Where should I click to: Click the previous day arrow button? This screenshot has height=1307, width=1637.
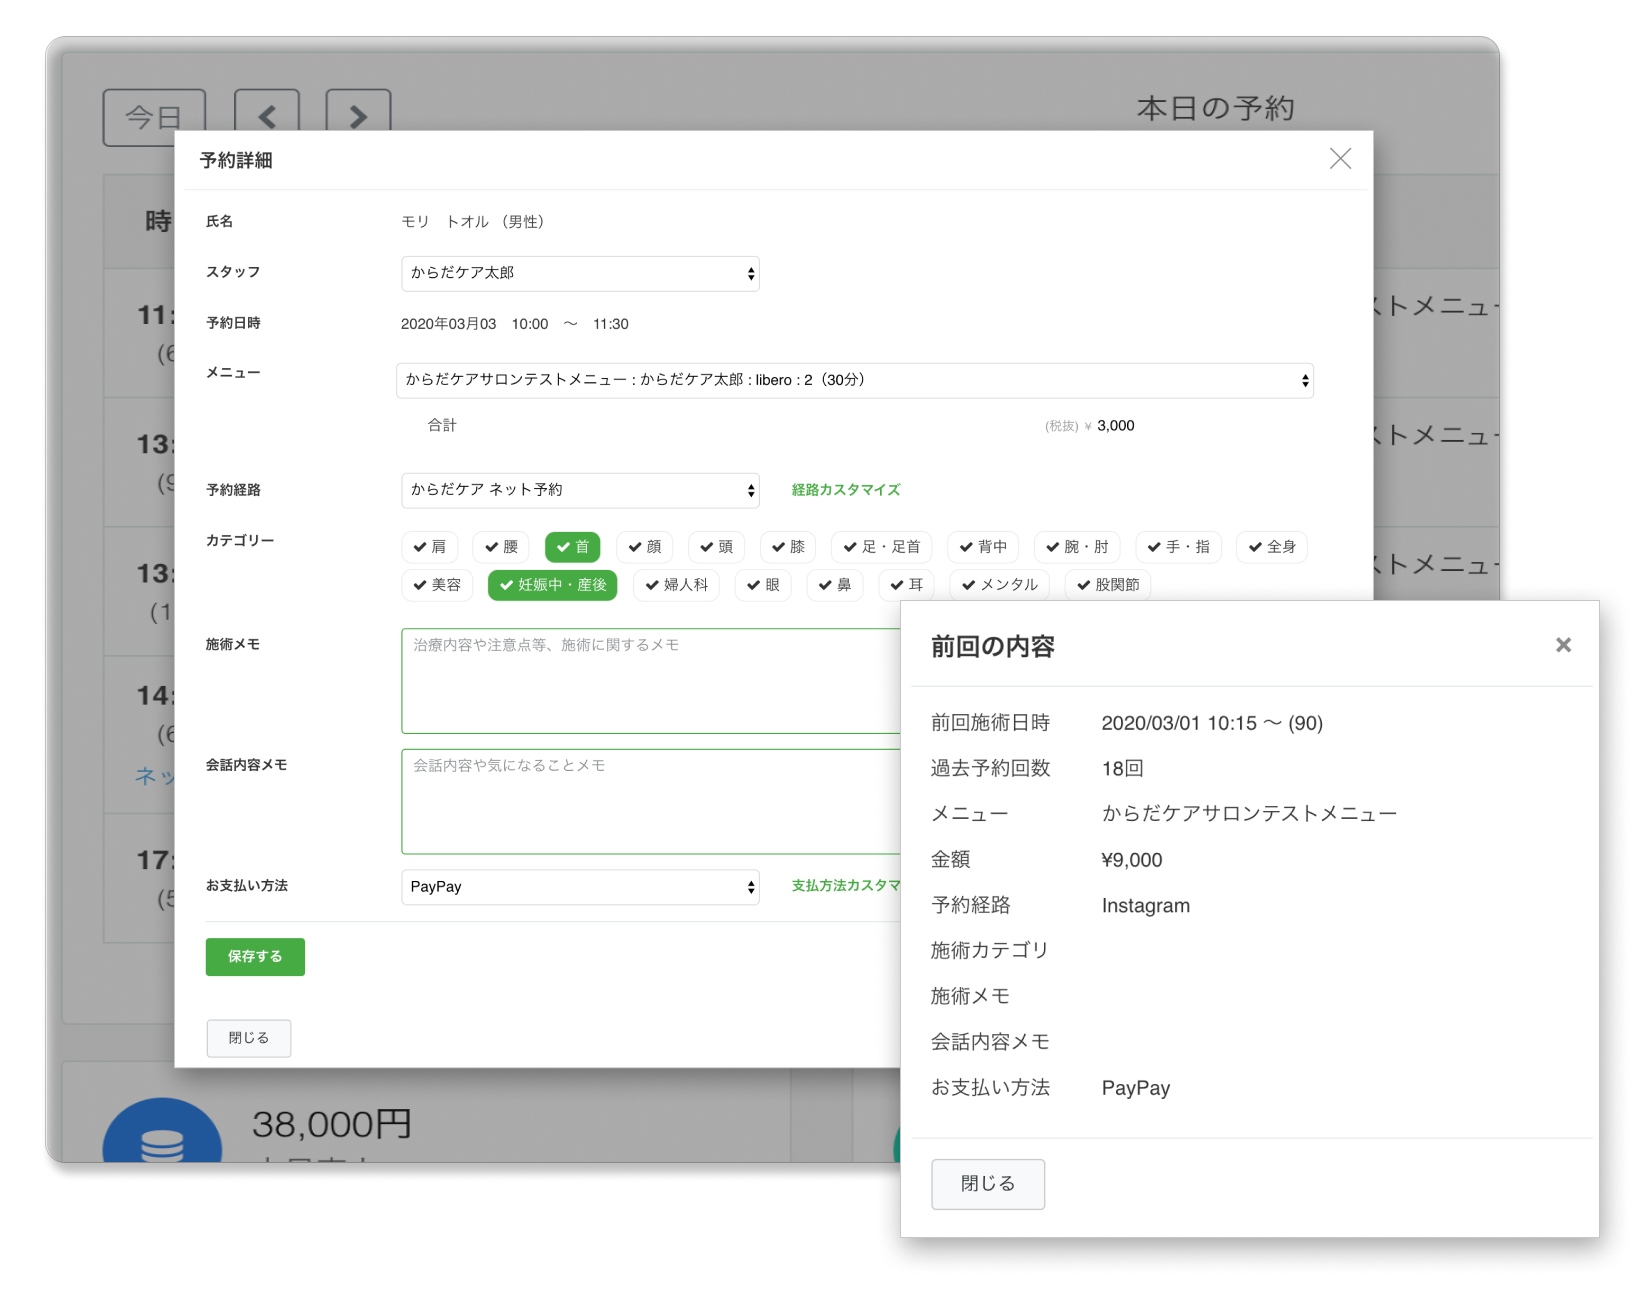(267, 116)
